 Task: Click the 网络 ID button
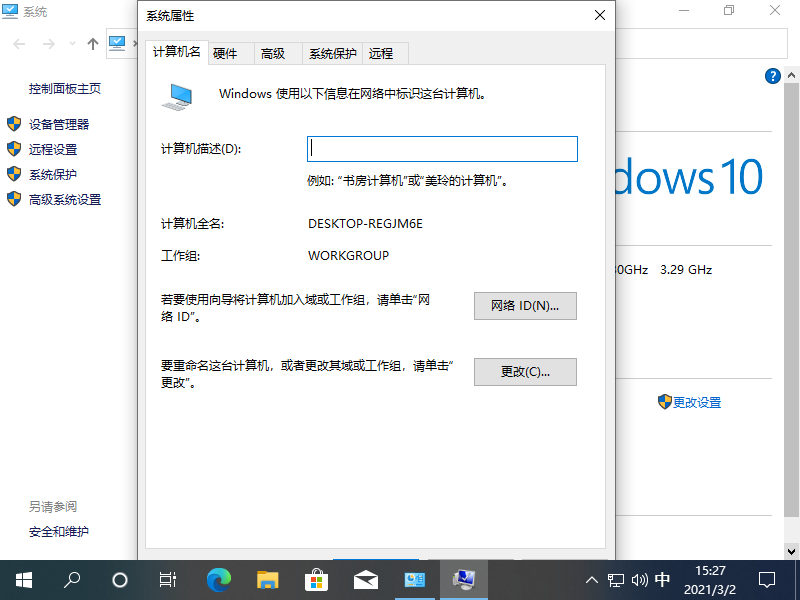525,306
